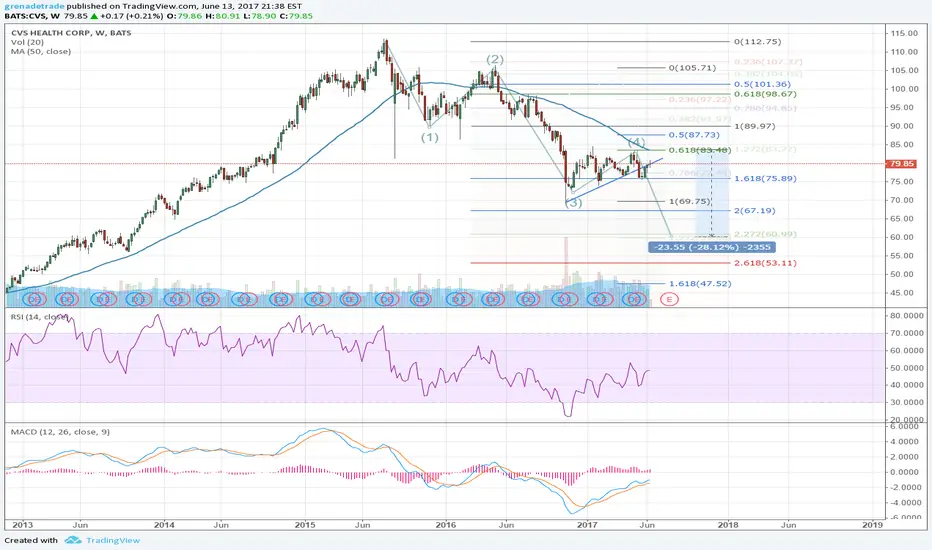Select Fibonacci level 0.5(87.73)
The image size is (932, 550).
pyautogui.click(x=694, y=135)
